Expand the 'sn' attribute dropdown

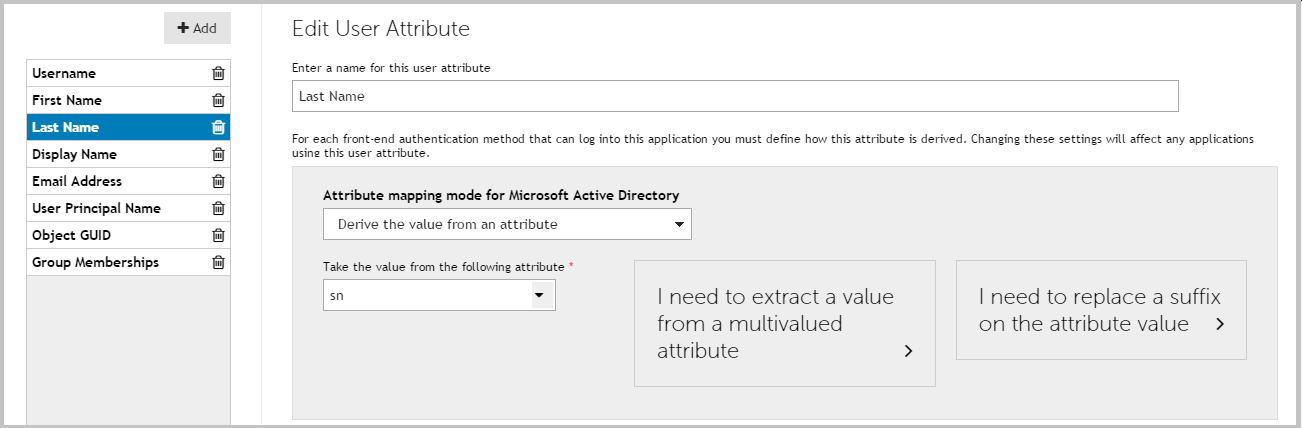pyautogui.click(x=439, y=295)
